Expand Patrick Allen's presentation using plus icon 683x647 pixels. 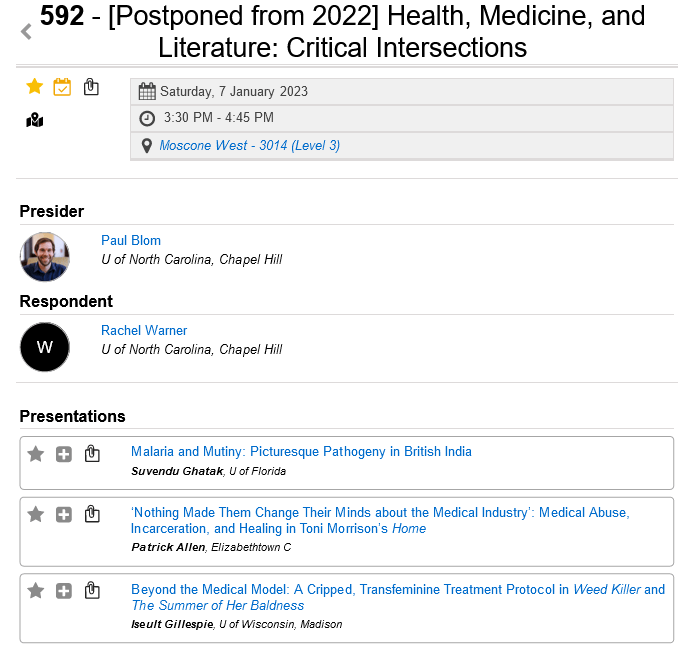[64, 514]
